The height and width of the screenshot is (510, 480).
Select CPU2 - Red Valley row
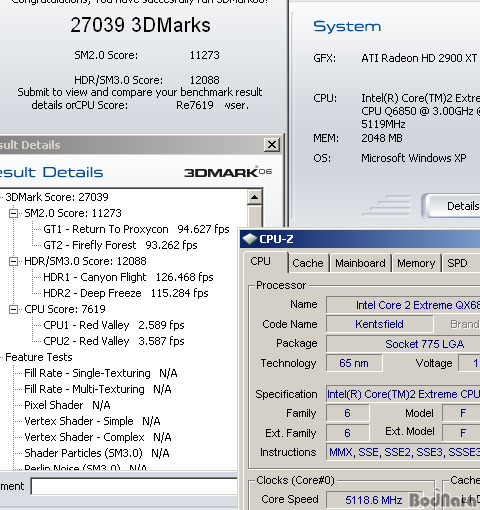114,341
